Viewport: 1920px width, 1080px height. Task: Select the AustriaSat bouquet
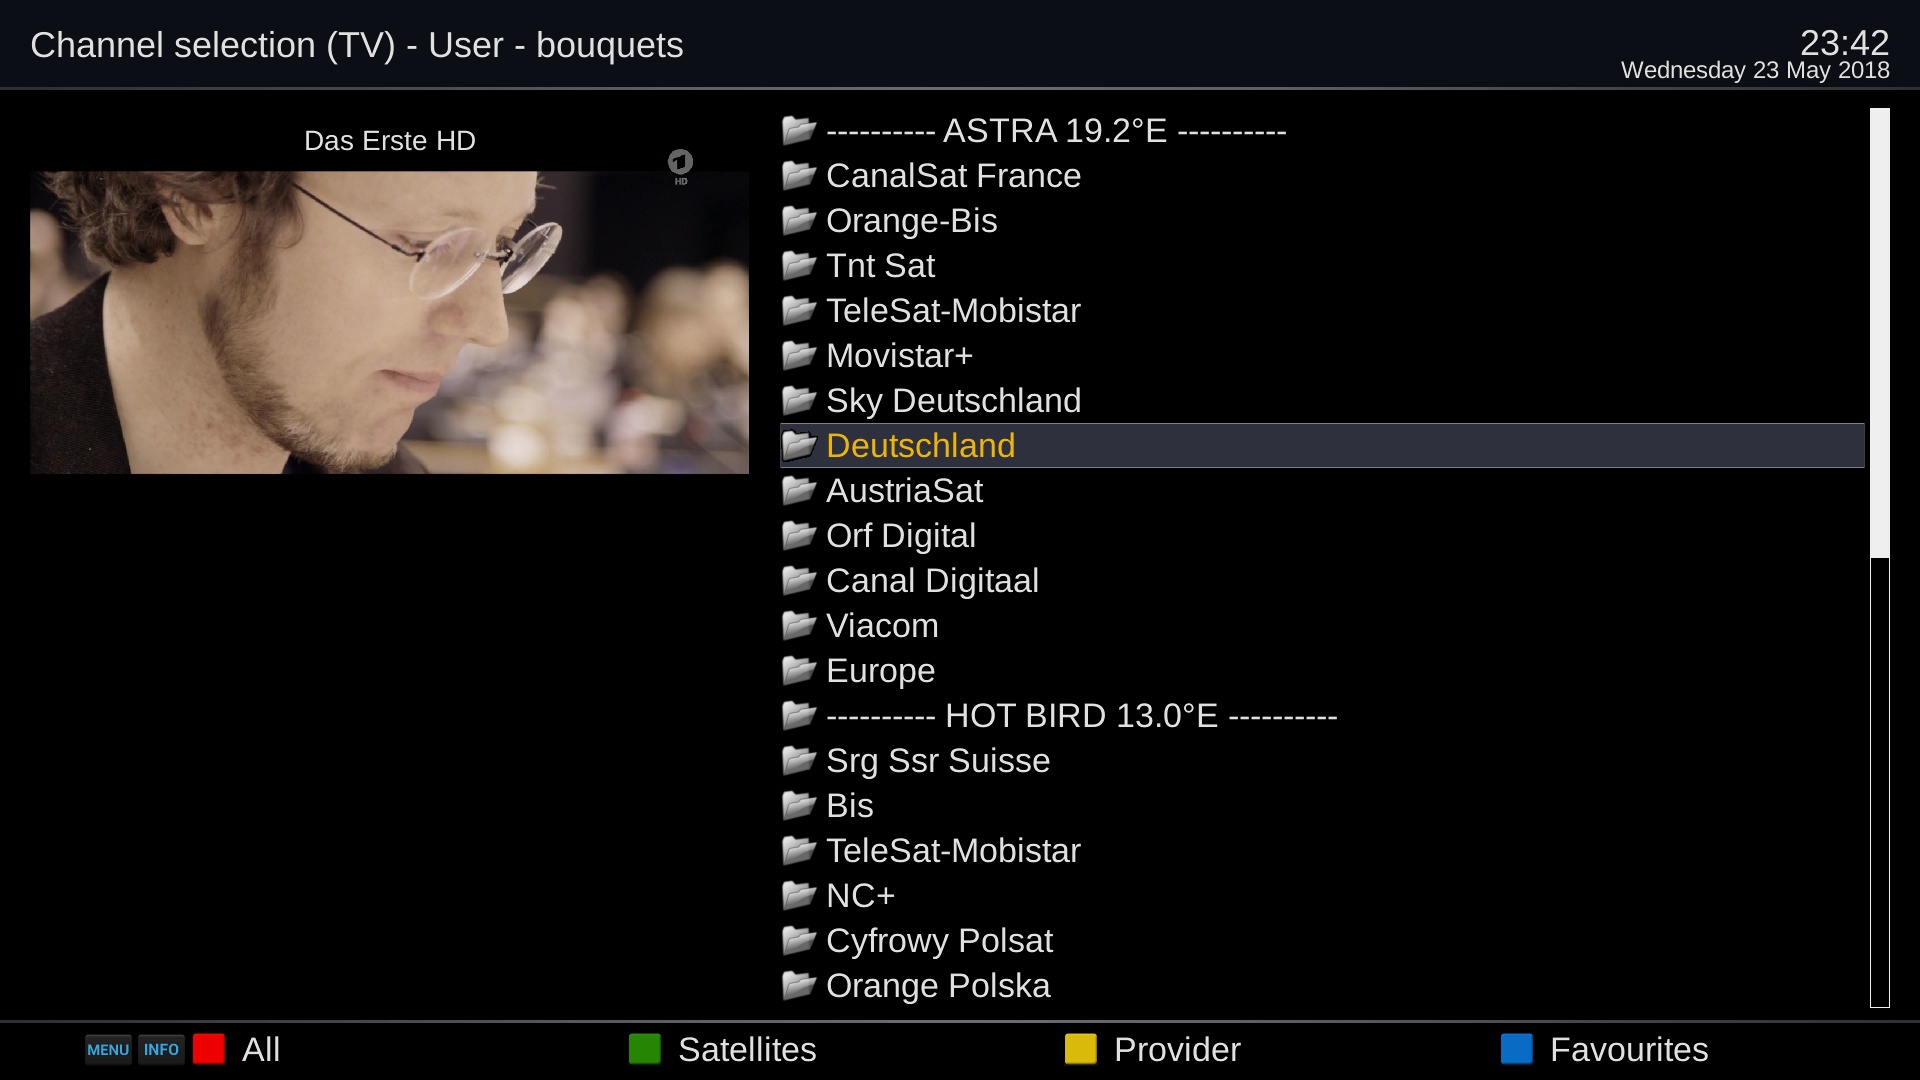pos(1322,490)
